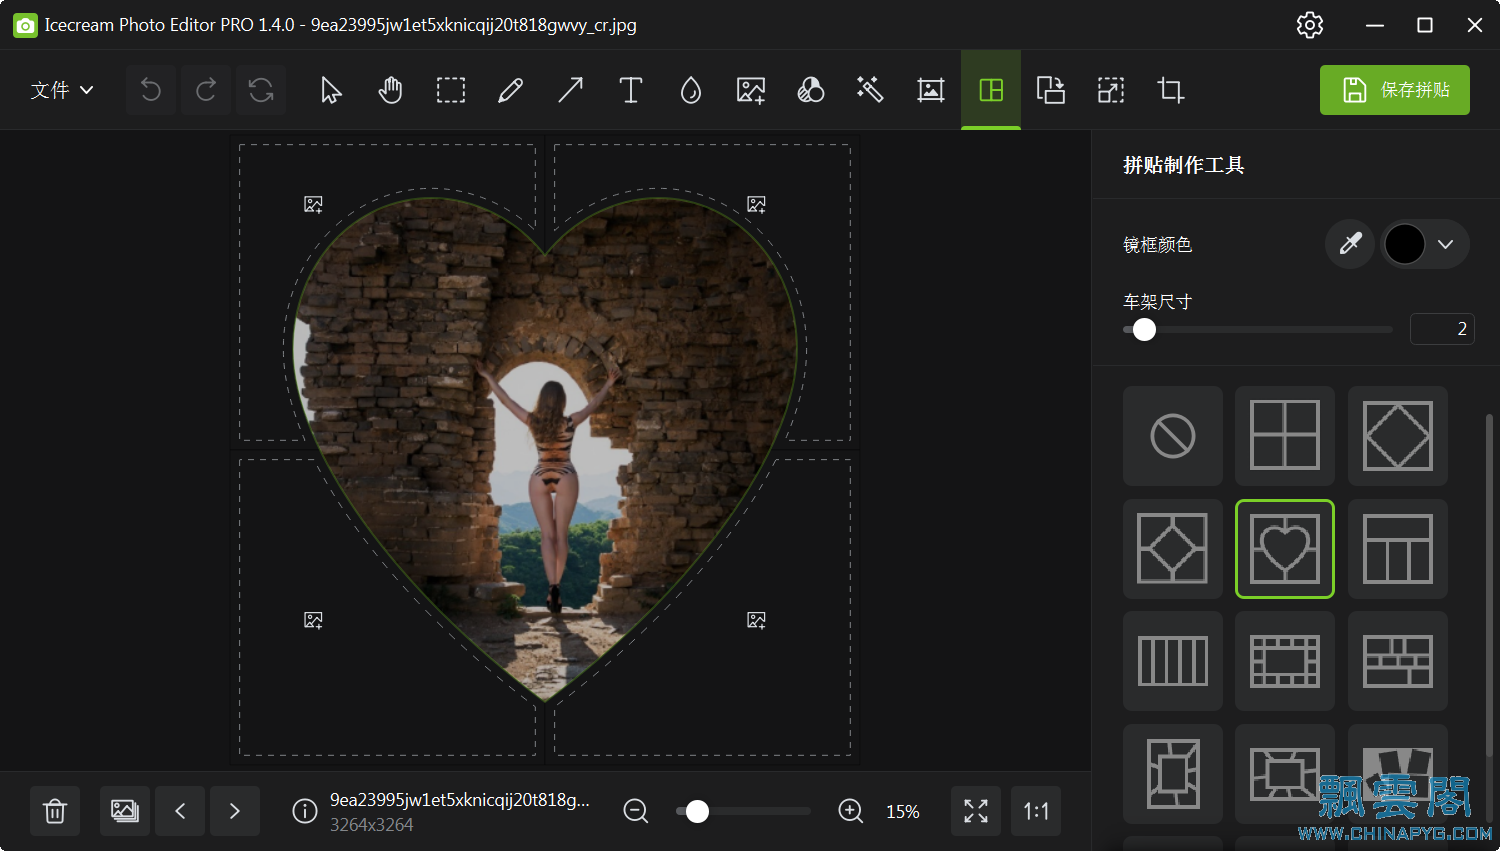
Task: Open the settings gear
Action: (1310, 25)
